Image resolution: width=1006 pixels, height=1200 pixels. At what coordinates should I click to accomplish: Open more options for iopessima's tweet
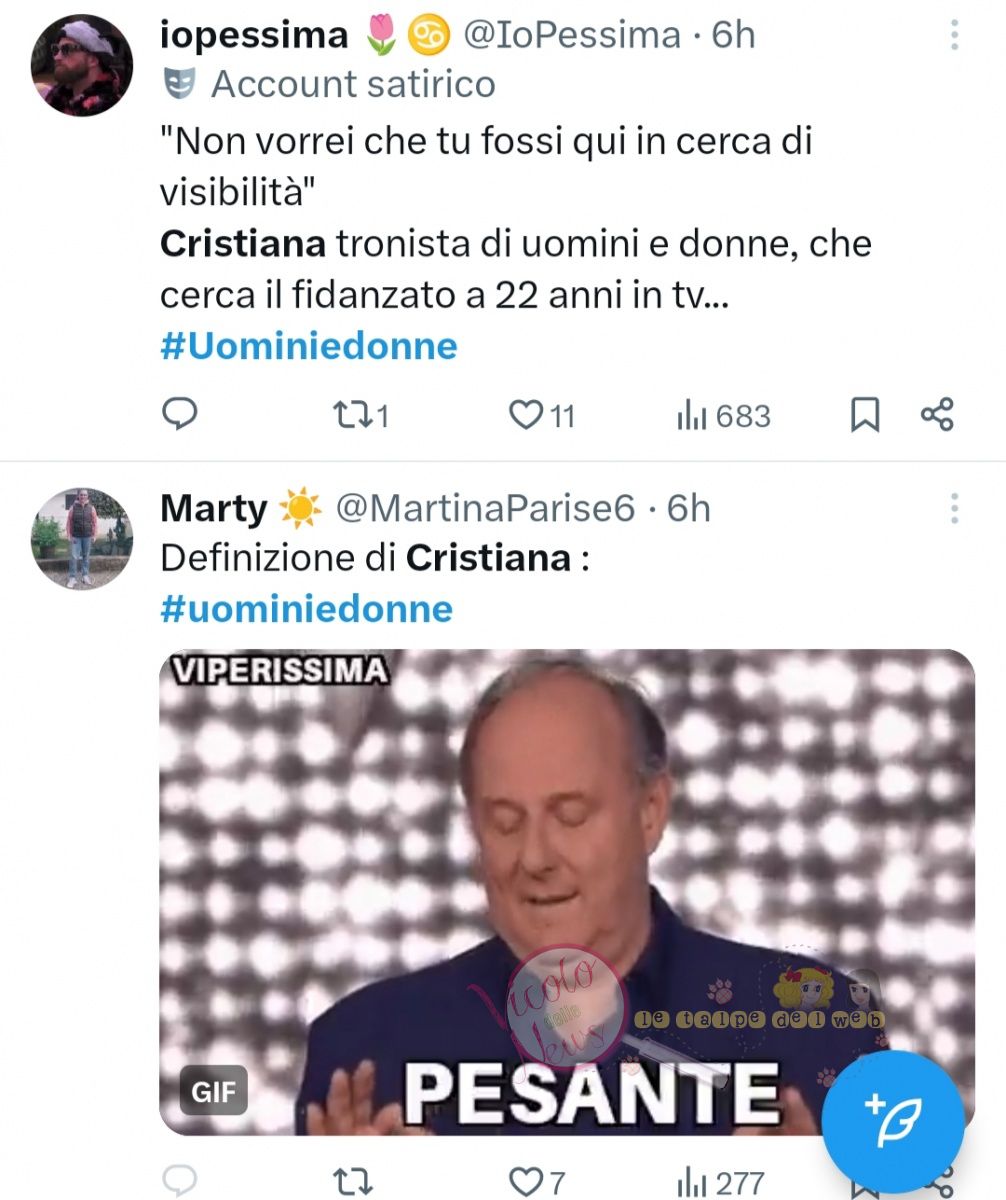(x=955, y=36)
